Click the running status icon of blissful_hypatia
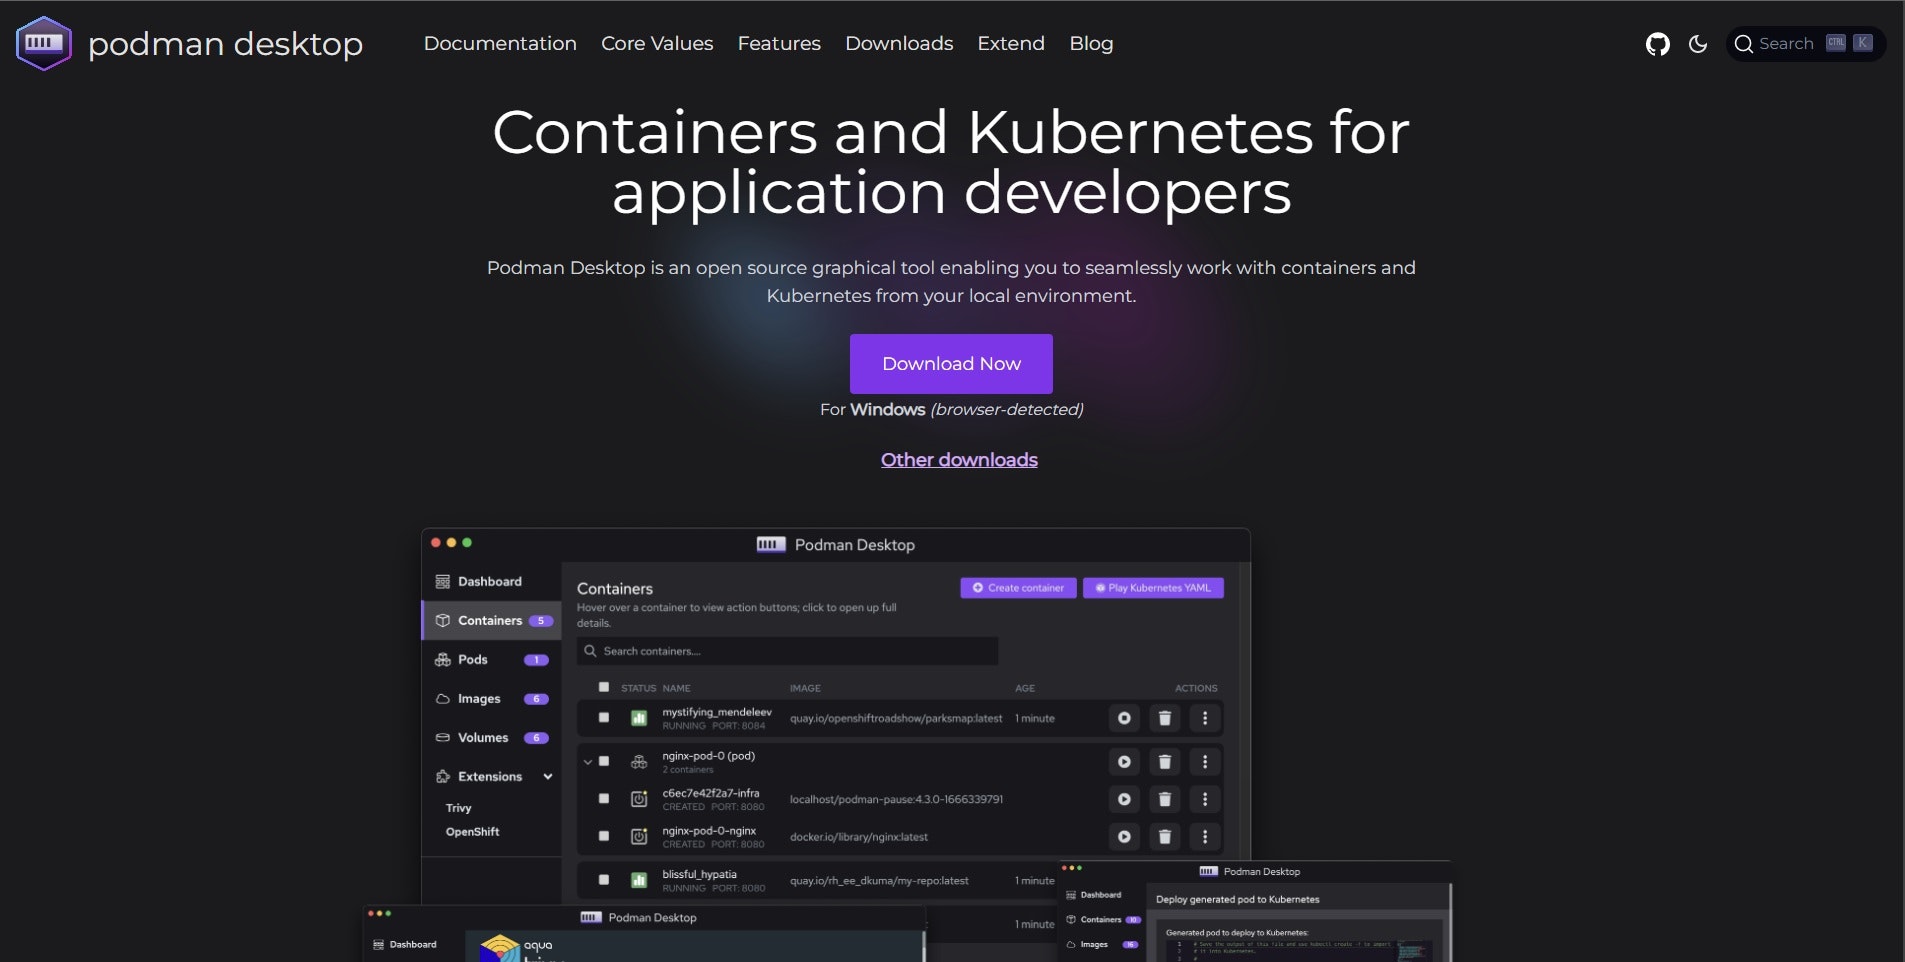This screenshot has width=1905, height=962. point(639,880)
